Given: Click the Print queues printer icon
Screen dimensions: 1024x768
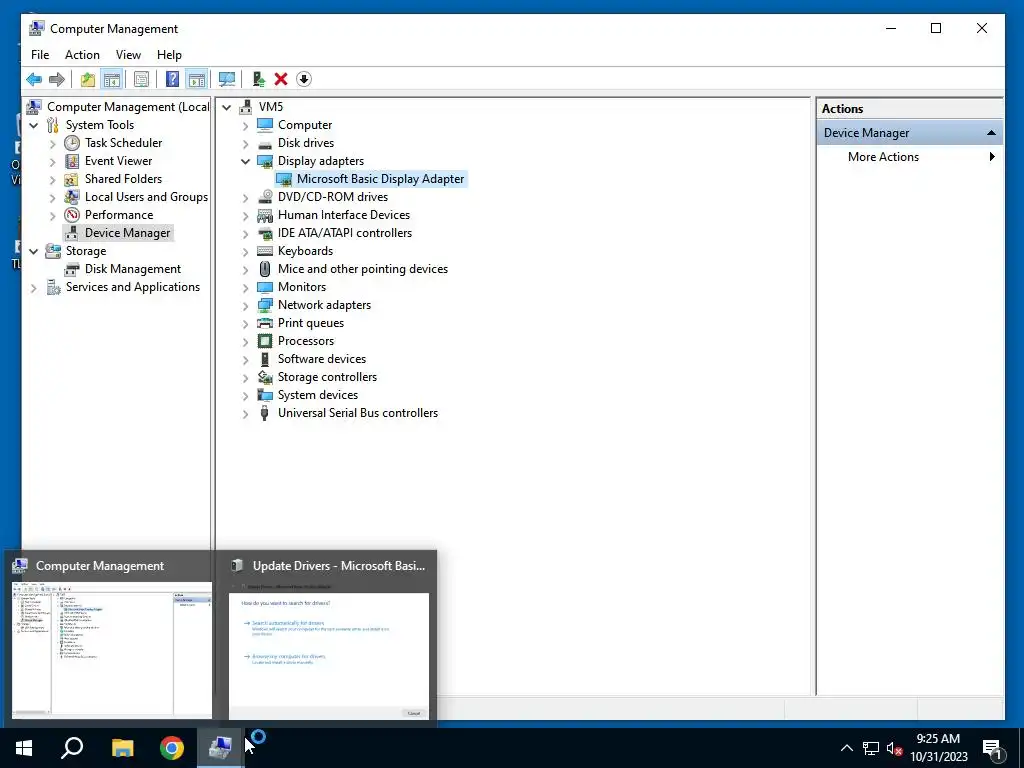Looking at the screenshot, I should click(264, 323).
